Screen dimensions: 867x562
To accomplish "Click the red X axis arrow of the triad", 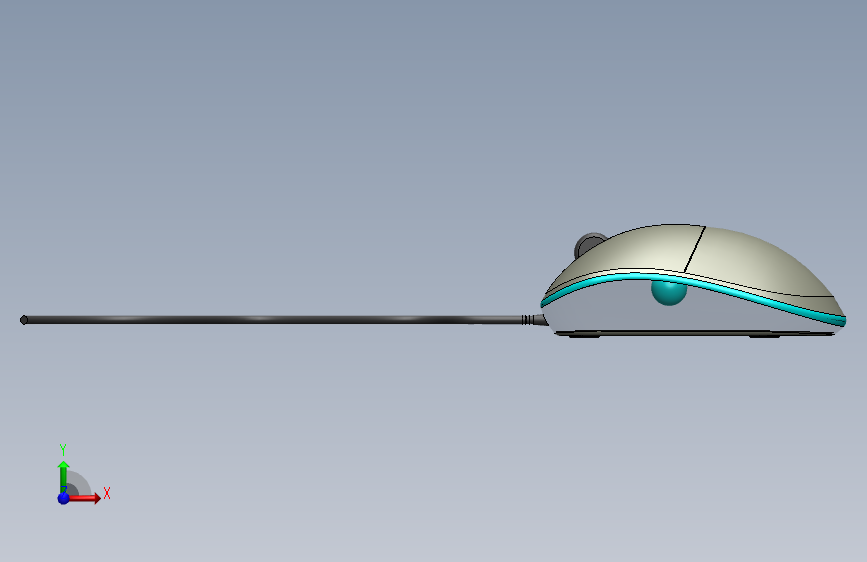I will [84, 498].
